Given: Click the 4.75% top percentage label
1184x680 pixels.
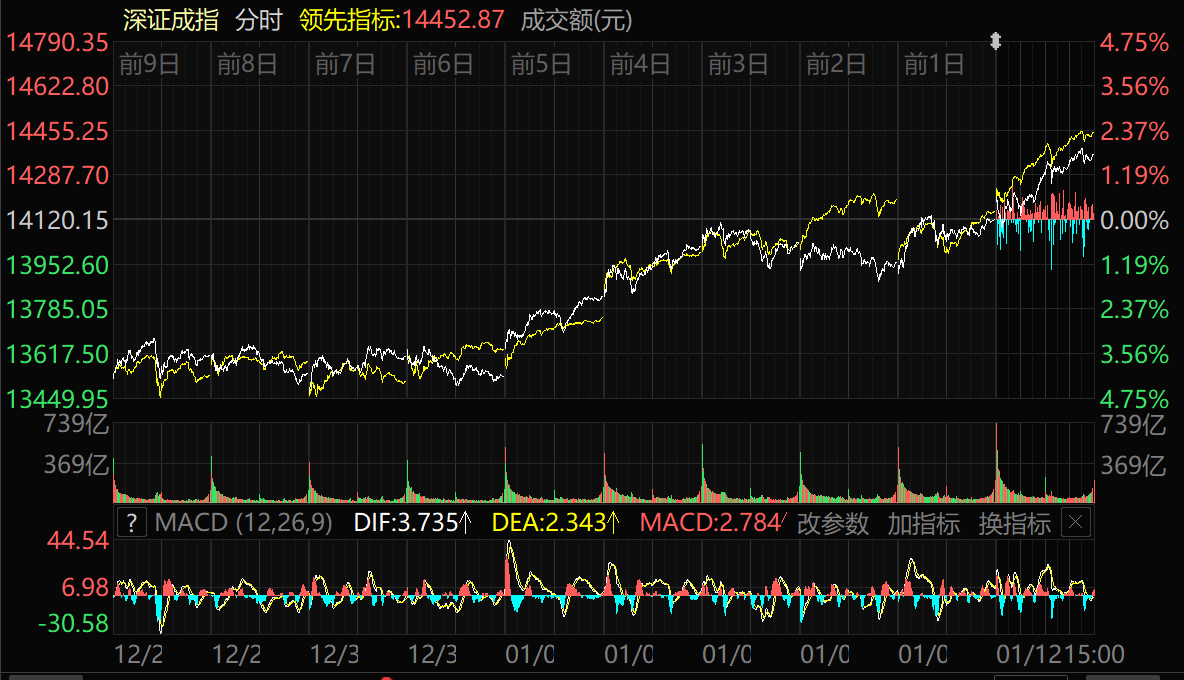Looking at the screenshot, I should pos(1134,42).
